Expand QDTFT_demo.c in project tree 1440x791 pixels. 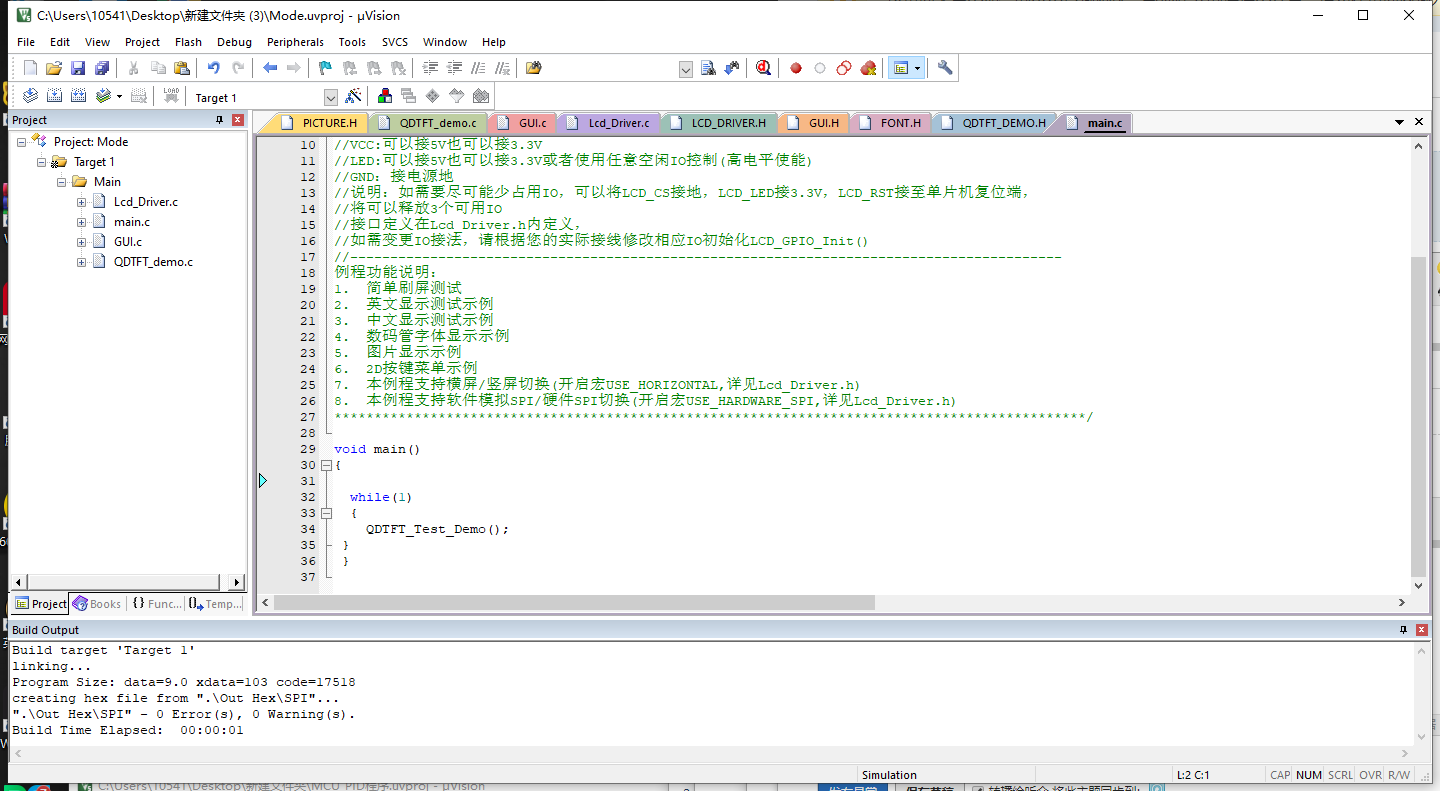tap(81, 262)
